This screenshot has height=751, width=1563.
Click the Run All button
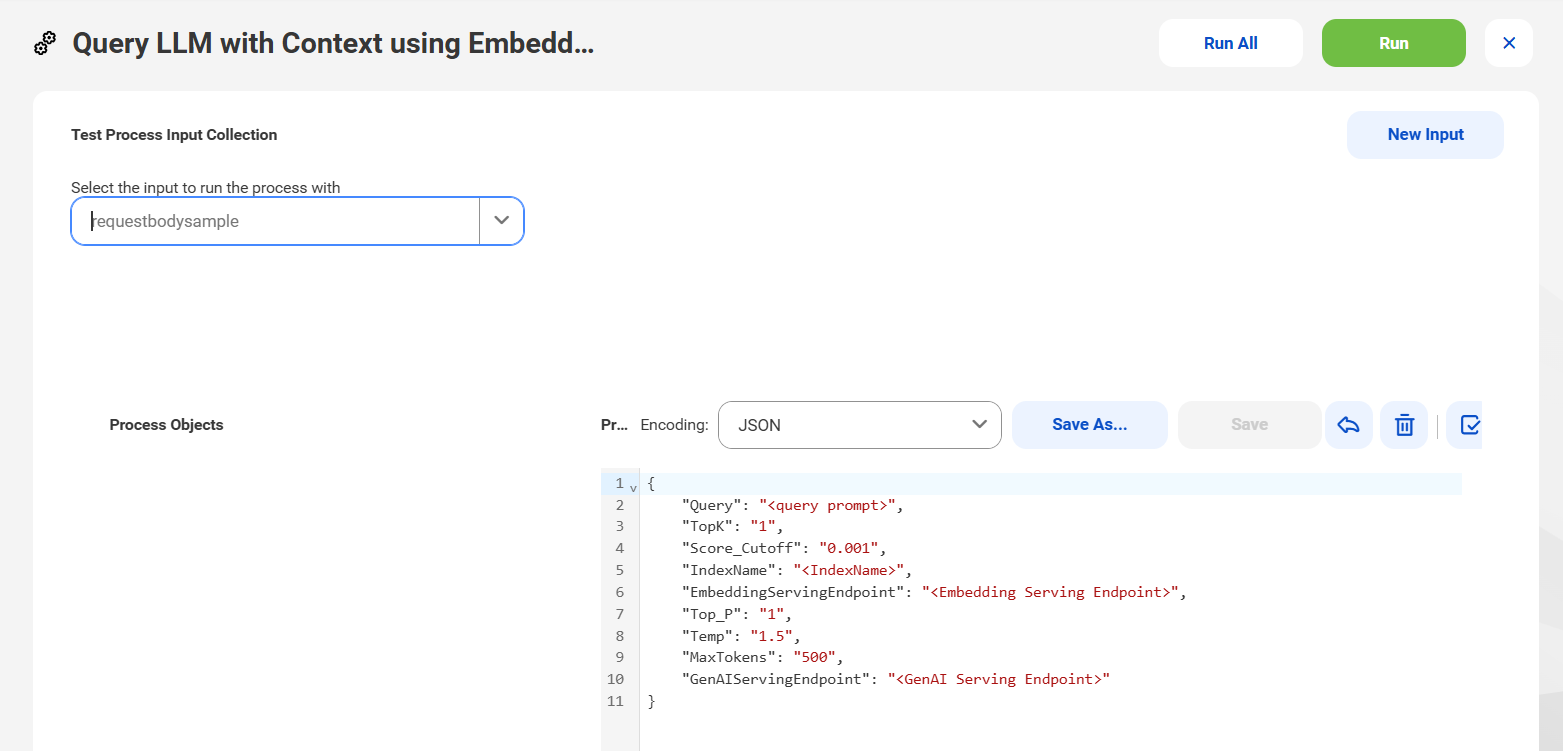pos(1231,43)
